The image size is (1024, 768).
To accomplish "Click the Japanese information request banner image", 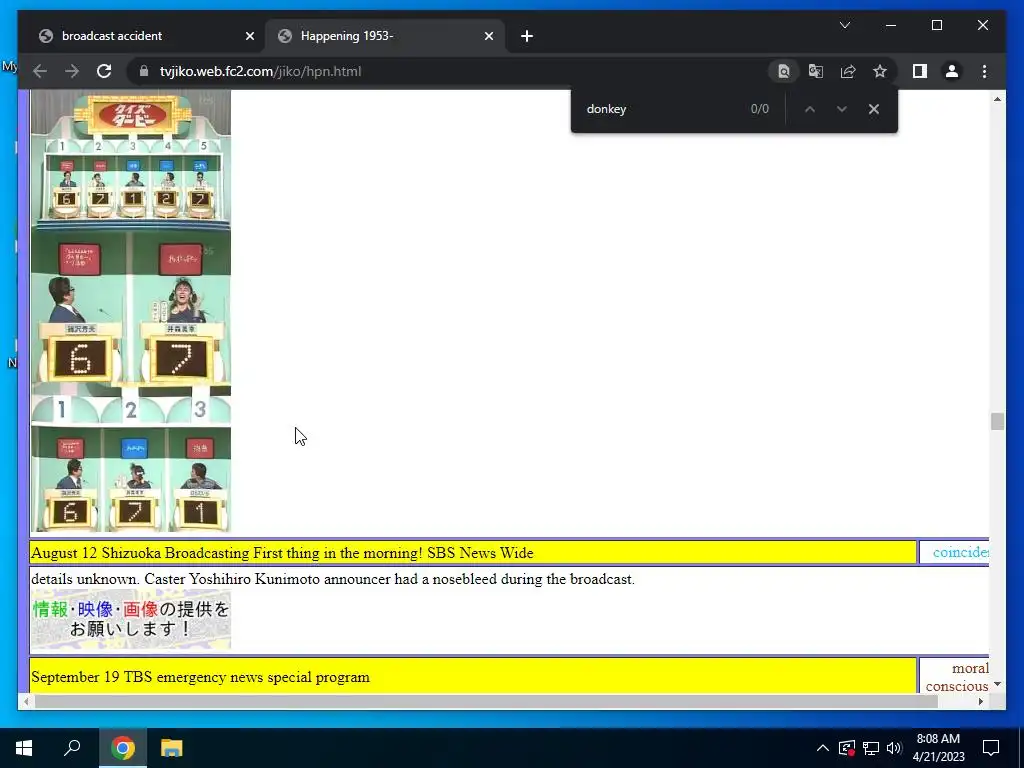I will pyautogui.click(x=131, y=619).
